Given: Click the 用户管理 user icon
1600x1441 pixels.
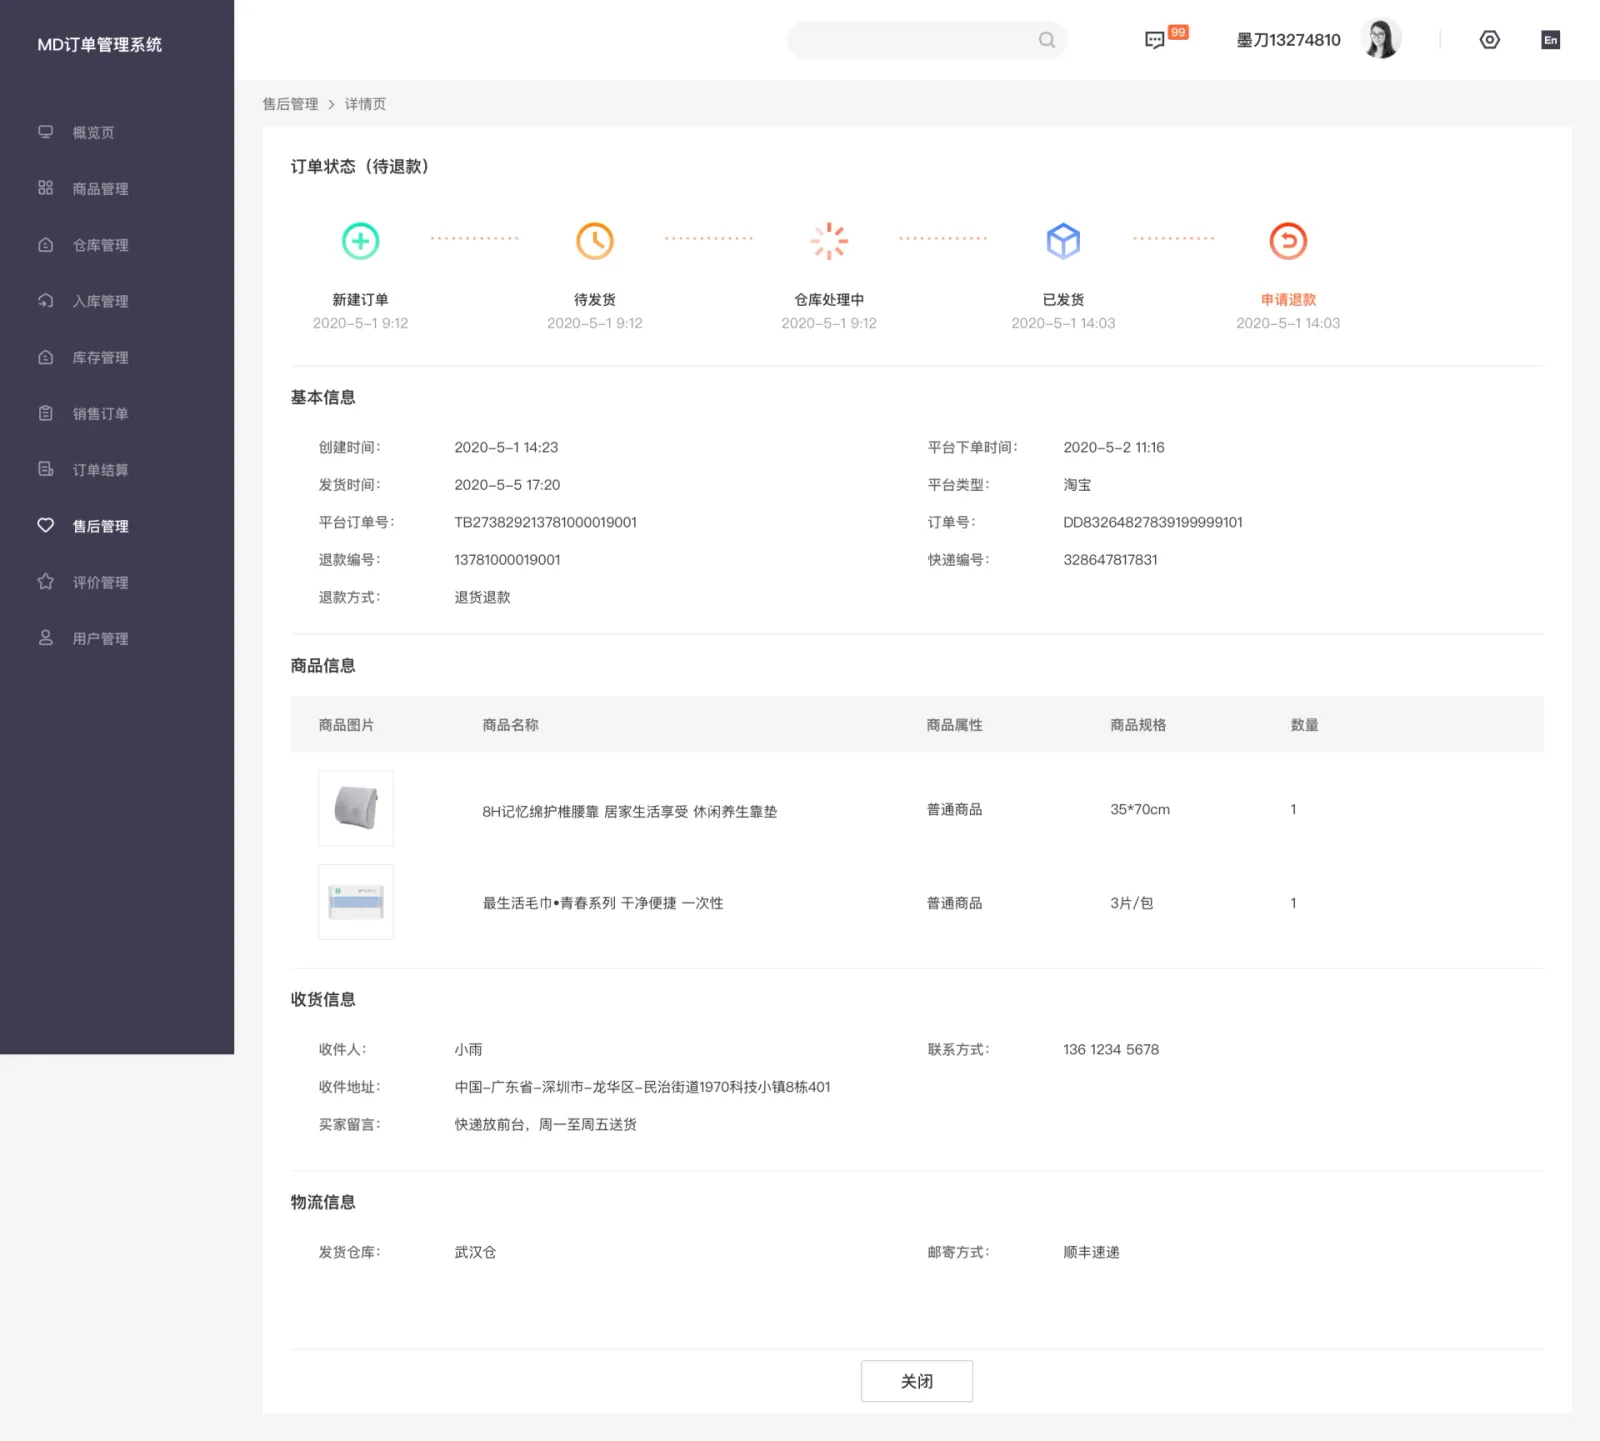Looking at the screenshot, I should tap(45, 638).
